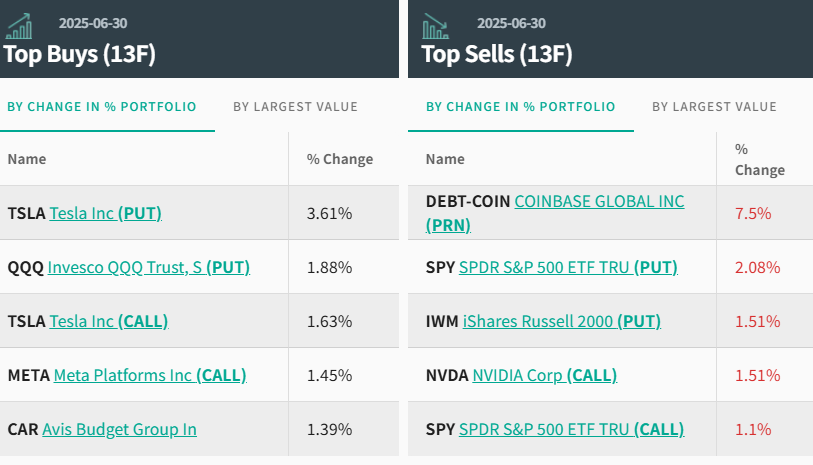Open the Tesla Inc (PUT) link
Viewport: 813px width, 465px height.
[x=105, y=213]
